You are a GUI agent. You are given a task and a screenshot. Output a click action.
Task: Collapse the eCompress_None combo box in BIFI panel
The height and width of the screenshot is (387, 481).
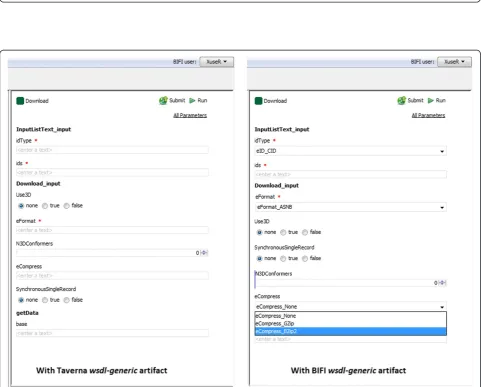351,306
